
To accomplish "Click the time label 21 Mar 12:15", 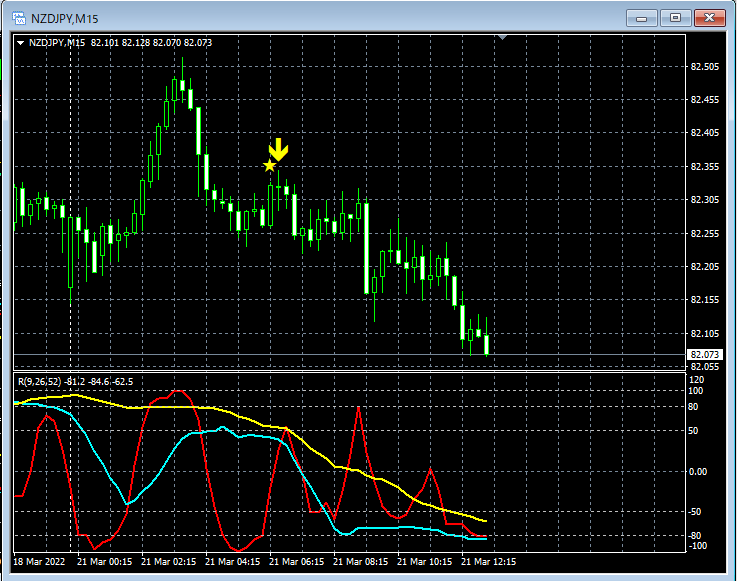I will 489,562.
